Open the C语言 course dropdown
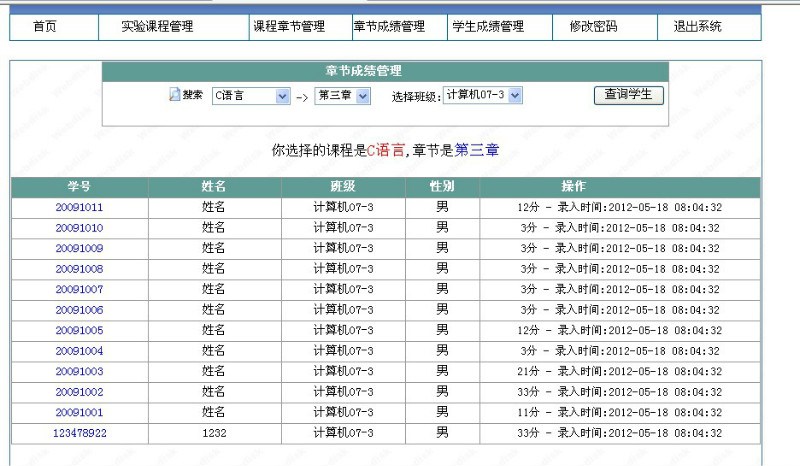Screen dimensions: 800x466 tap(251, 96)
